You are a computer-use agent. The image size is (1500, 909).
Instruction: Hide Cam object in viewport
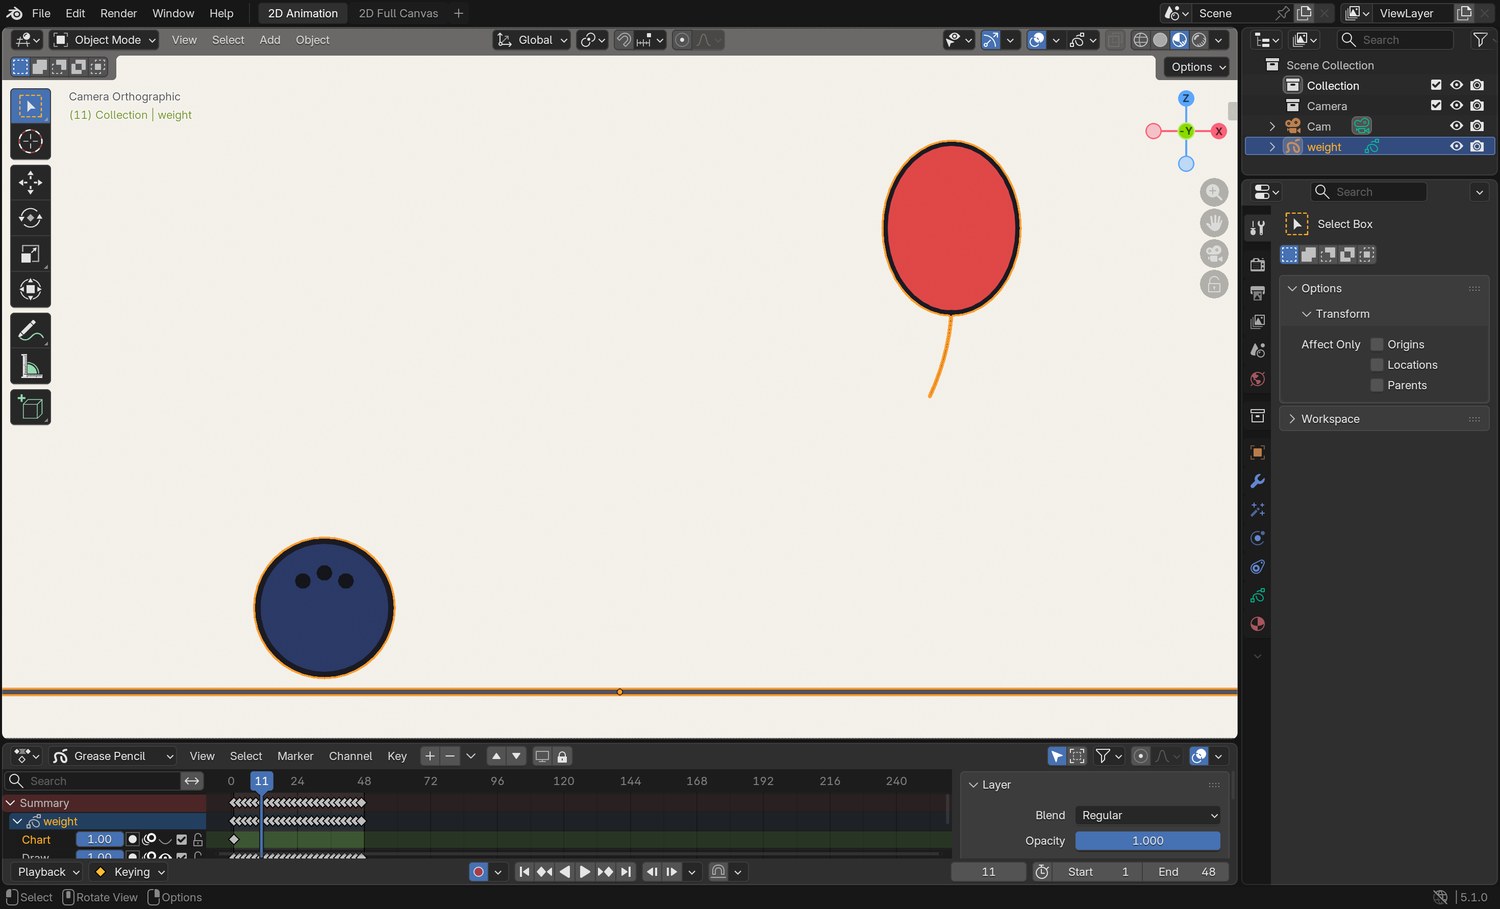click(1456, 126)
